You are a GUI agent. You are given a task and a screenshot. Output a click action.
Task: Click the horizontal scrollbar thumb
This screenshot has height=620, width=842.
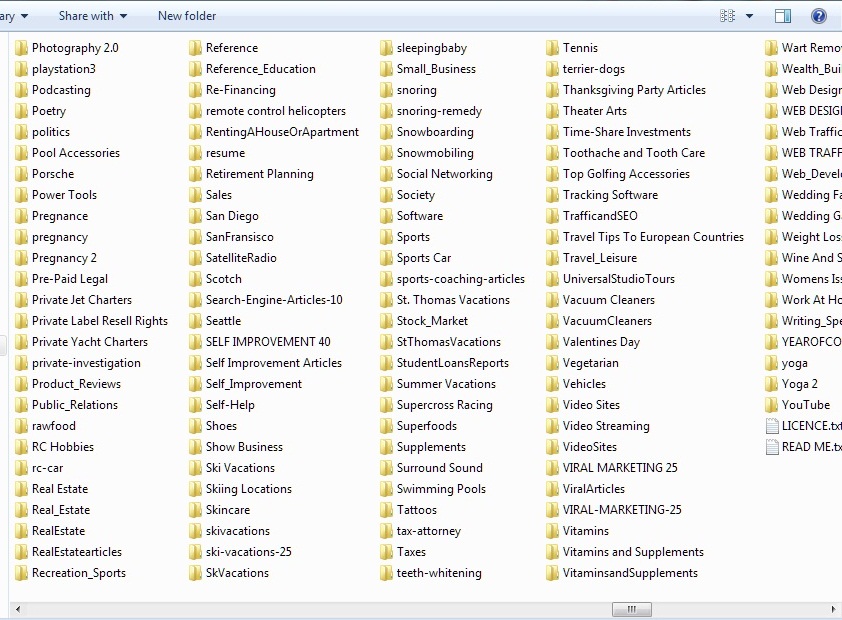(x=632, y=610)
